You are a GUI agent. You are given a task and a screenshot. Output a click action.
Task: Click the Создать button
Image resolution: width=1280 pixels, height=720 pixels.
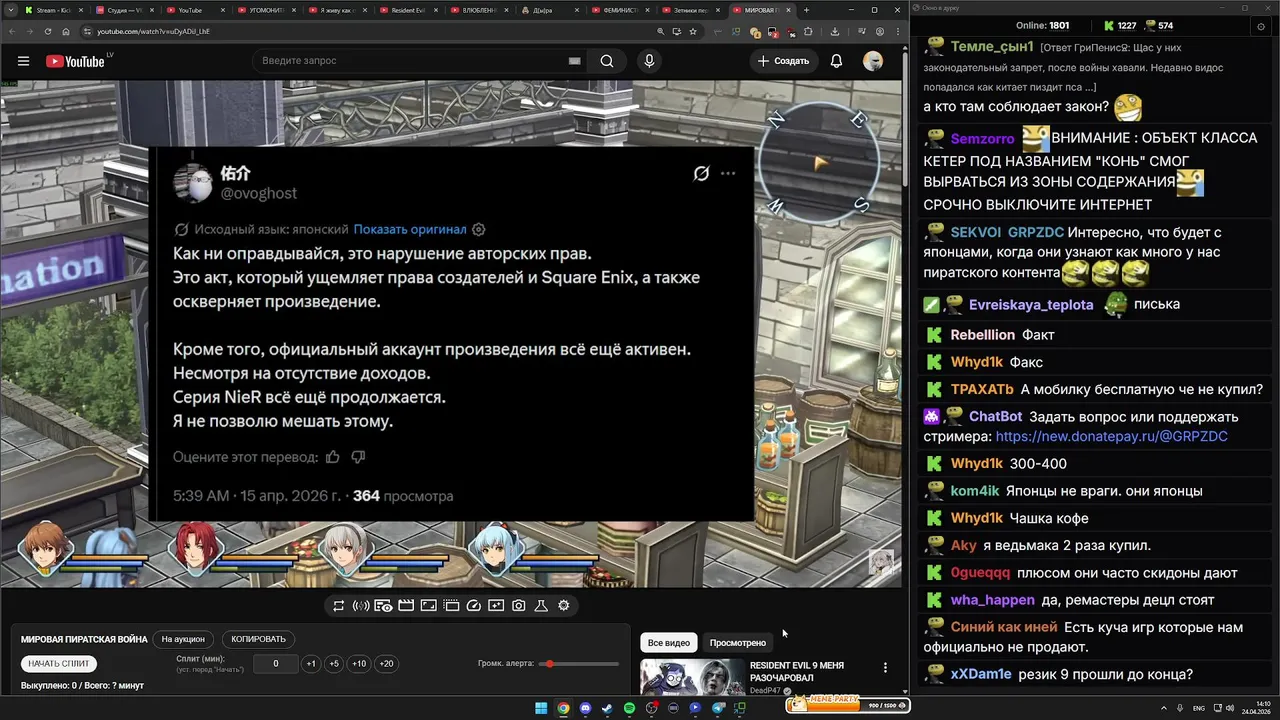click(x=782, y=61)
